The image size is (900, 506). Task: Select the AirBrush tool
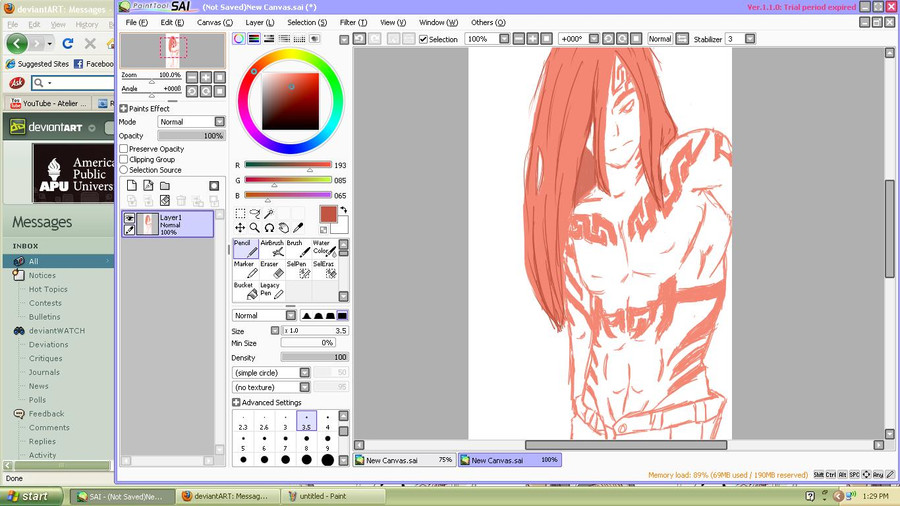[272, 249]
